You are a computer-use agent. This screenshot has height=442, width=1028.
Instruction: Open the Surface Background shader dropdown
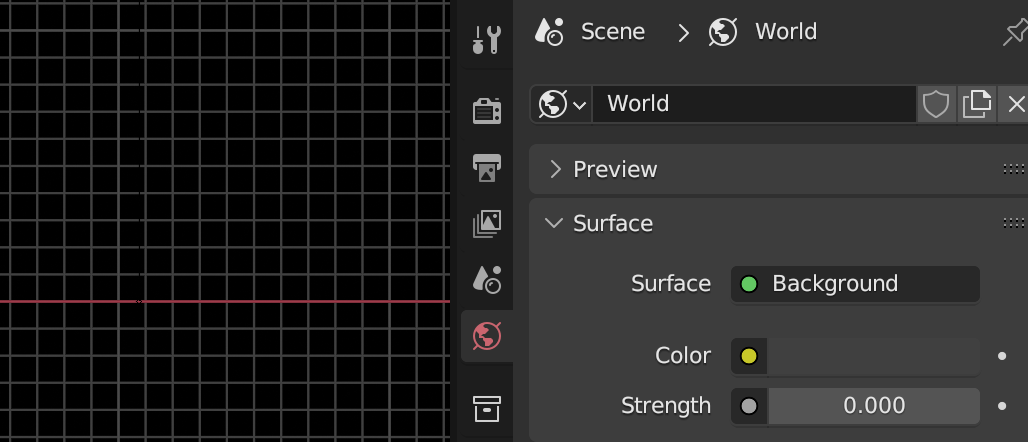(x=855, y=284)
